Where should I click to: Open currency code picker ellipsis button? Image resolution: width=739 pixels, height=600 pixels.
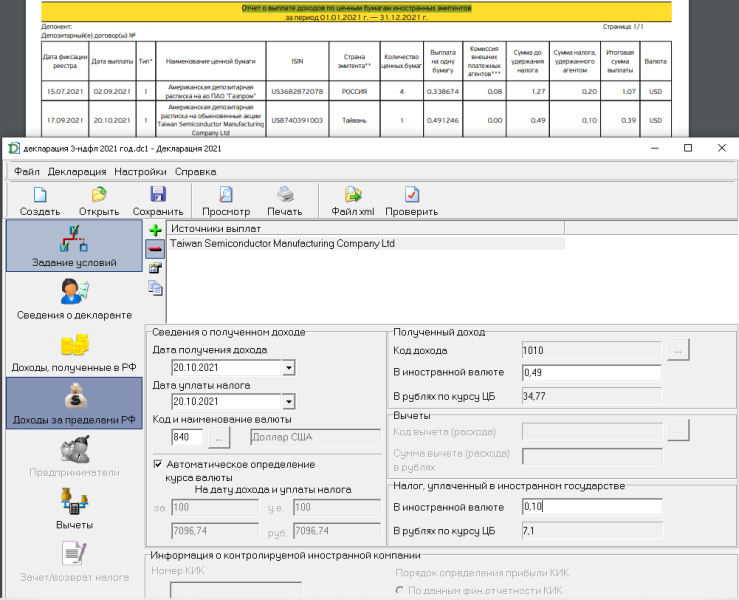(x=220, y=437)
